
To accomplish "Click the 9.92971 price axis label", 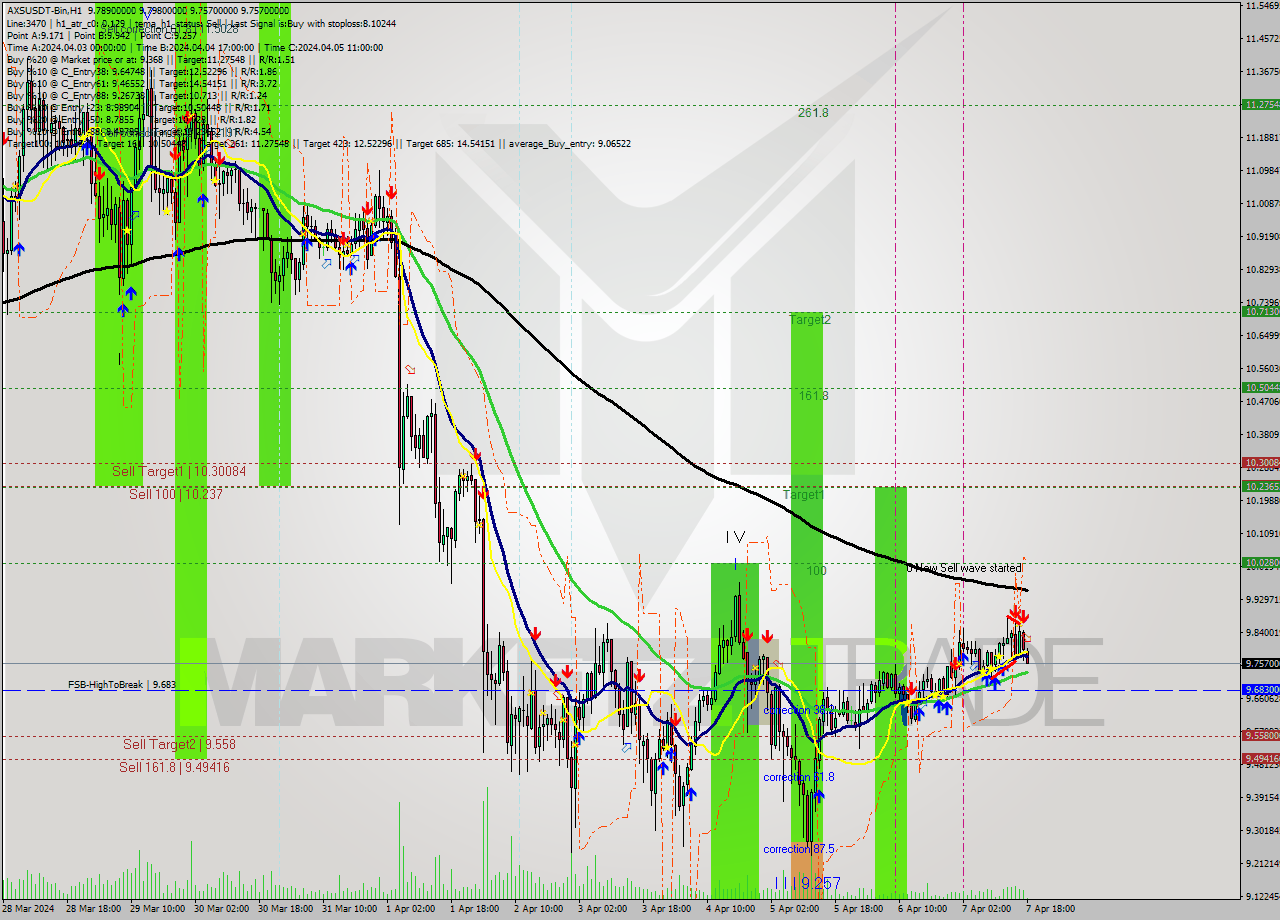I will tap(1262, 600).
